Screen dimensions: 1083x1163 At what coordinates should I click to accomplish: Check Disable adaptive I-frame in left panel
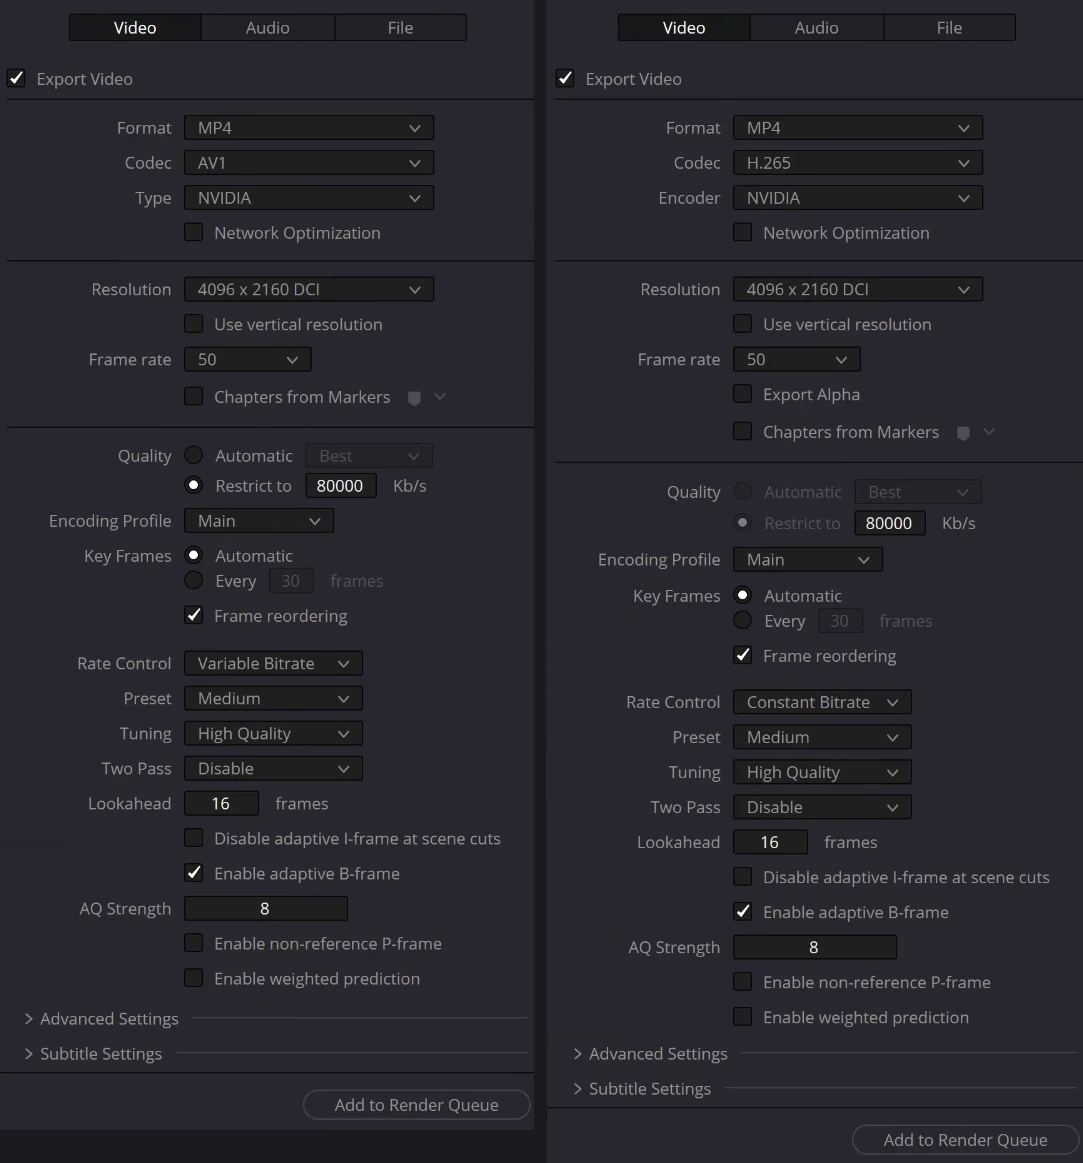coord(194,837)
